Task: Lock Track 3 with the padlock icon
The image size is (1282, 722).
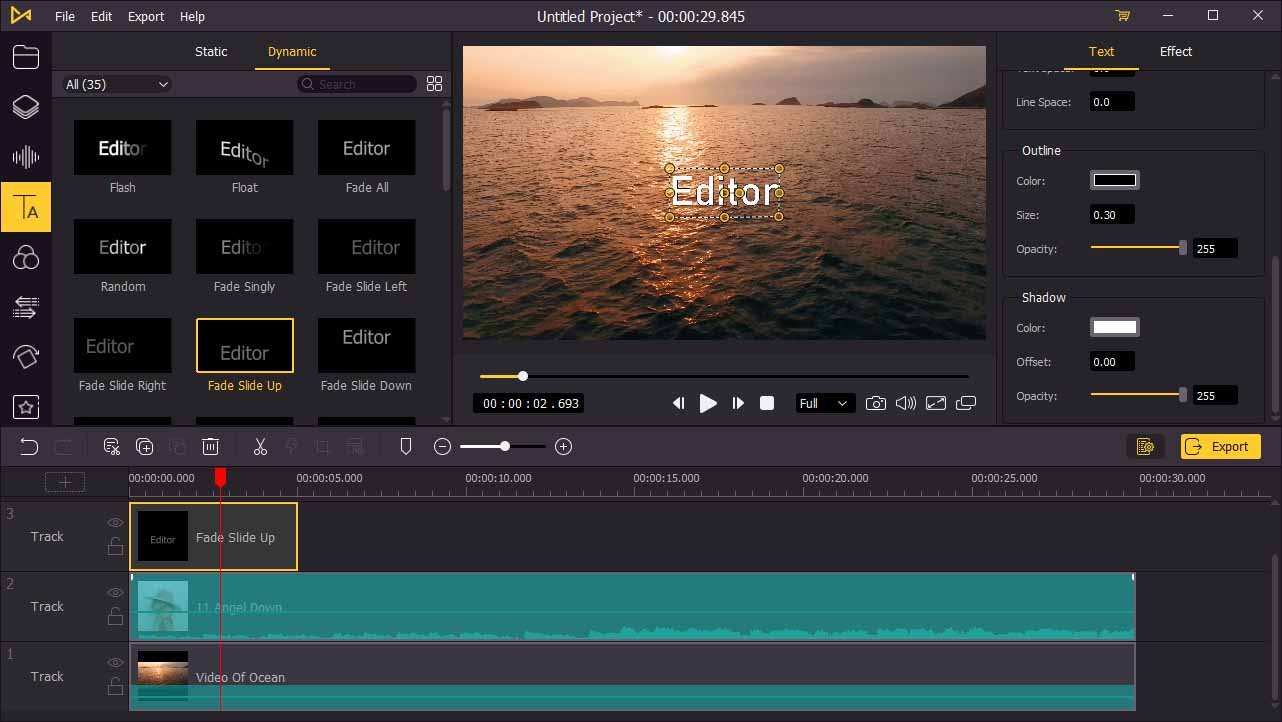Action: 115,546
